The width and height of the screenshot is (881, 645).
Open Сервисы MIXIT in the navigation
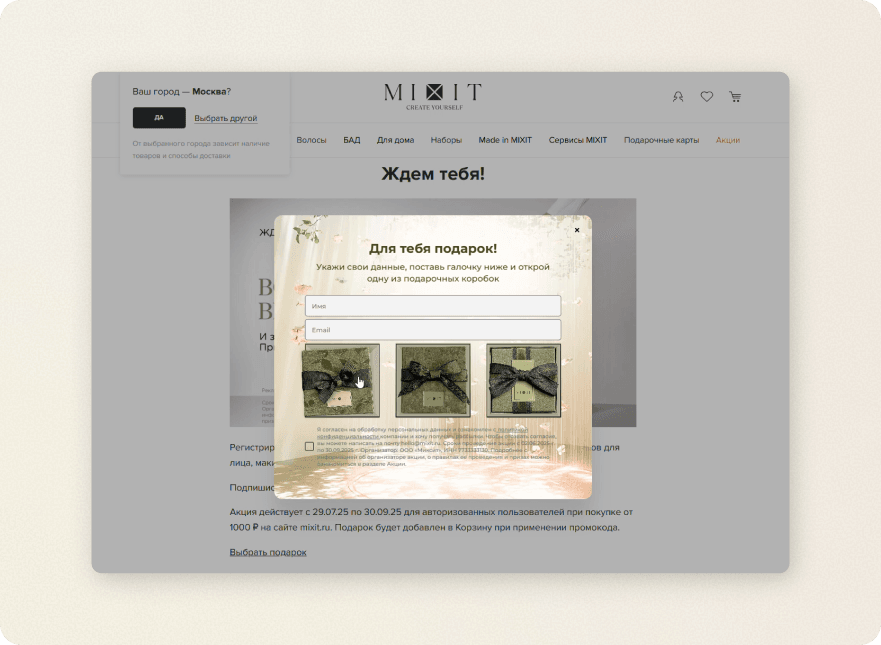point(578,140)
